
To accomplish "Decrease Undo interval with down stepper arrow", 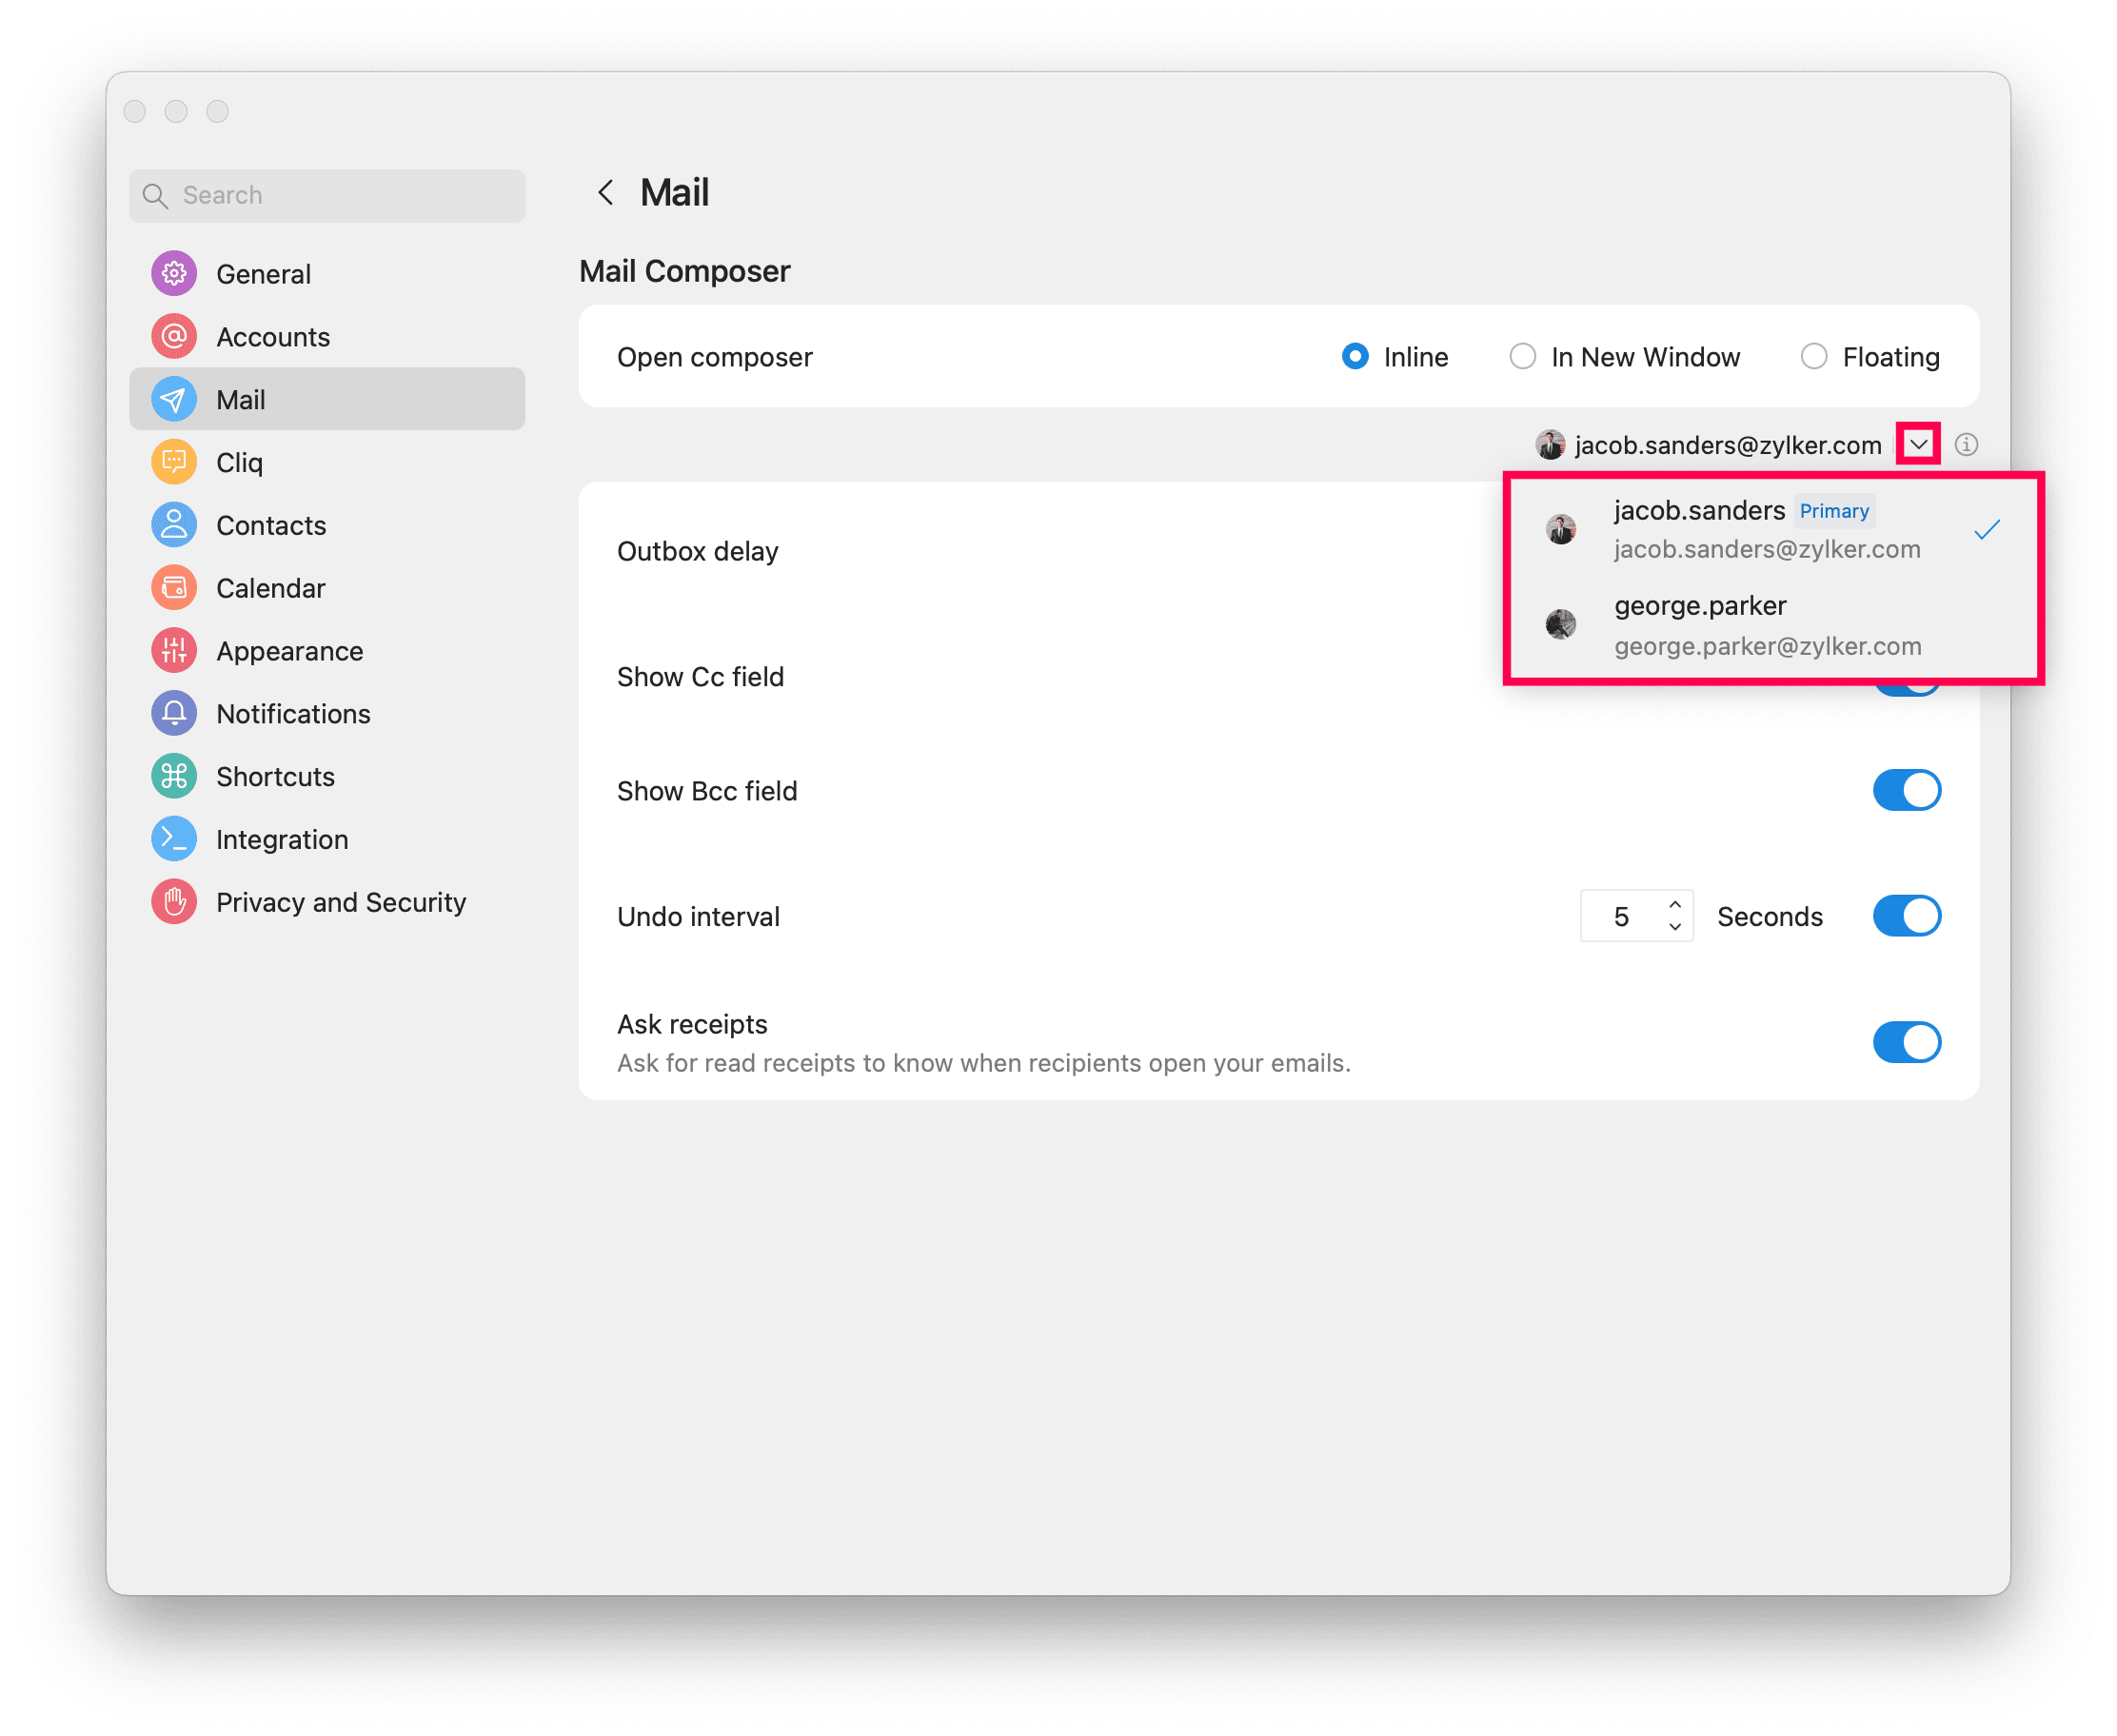I will coord(1675,928).
